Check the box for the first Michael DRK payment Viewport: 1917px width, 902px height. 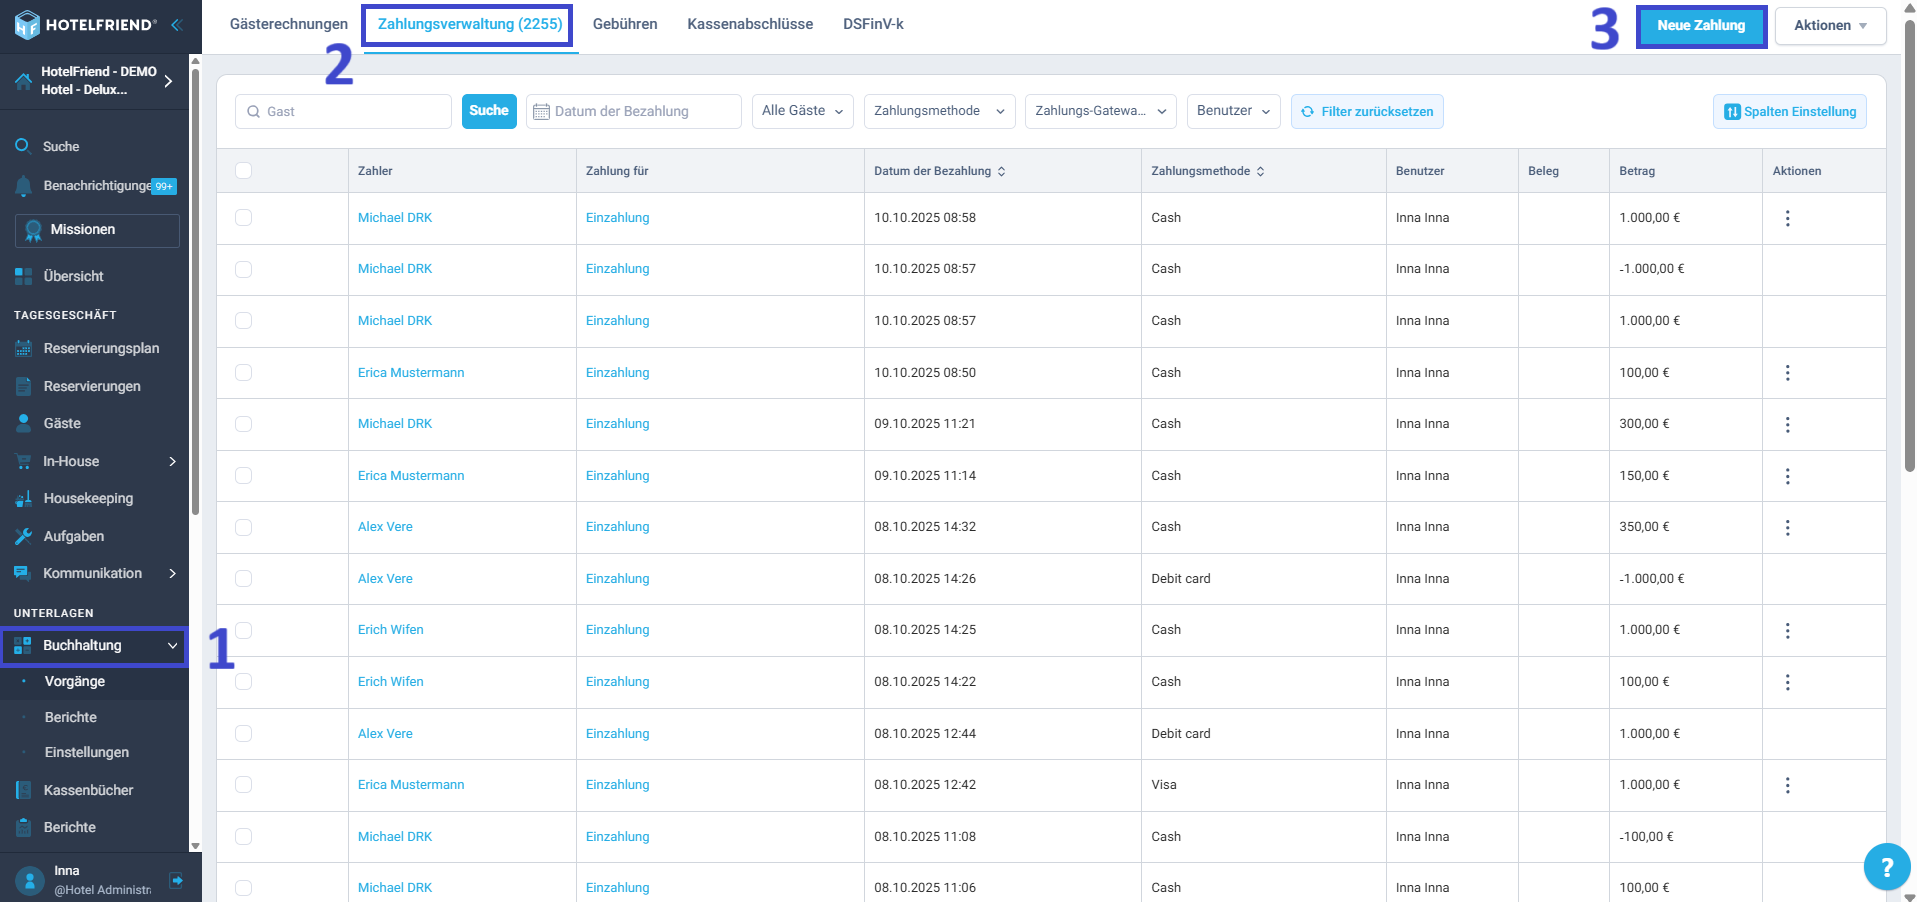243,218
